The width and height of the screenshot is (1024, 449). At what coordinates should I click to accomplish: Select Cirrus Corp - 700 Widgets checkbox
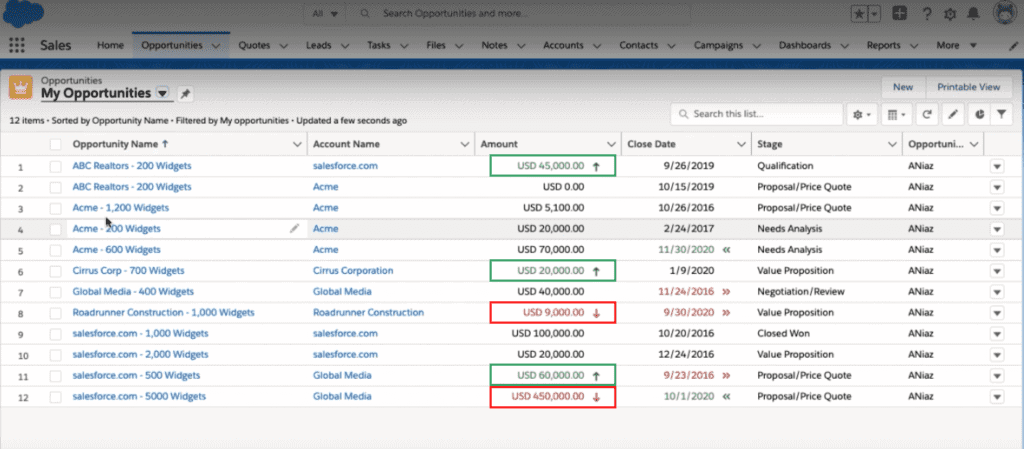point(56,271)
